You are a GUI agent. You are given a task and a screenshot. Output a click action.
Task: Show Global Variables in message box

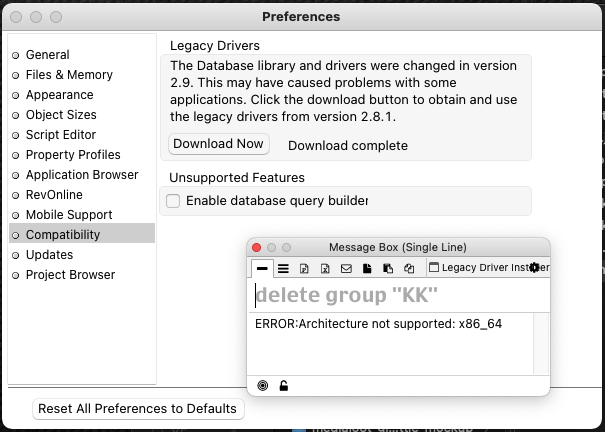click(325, 268)
